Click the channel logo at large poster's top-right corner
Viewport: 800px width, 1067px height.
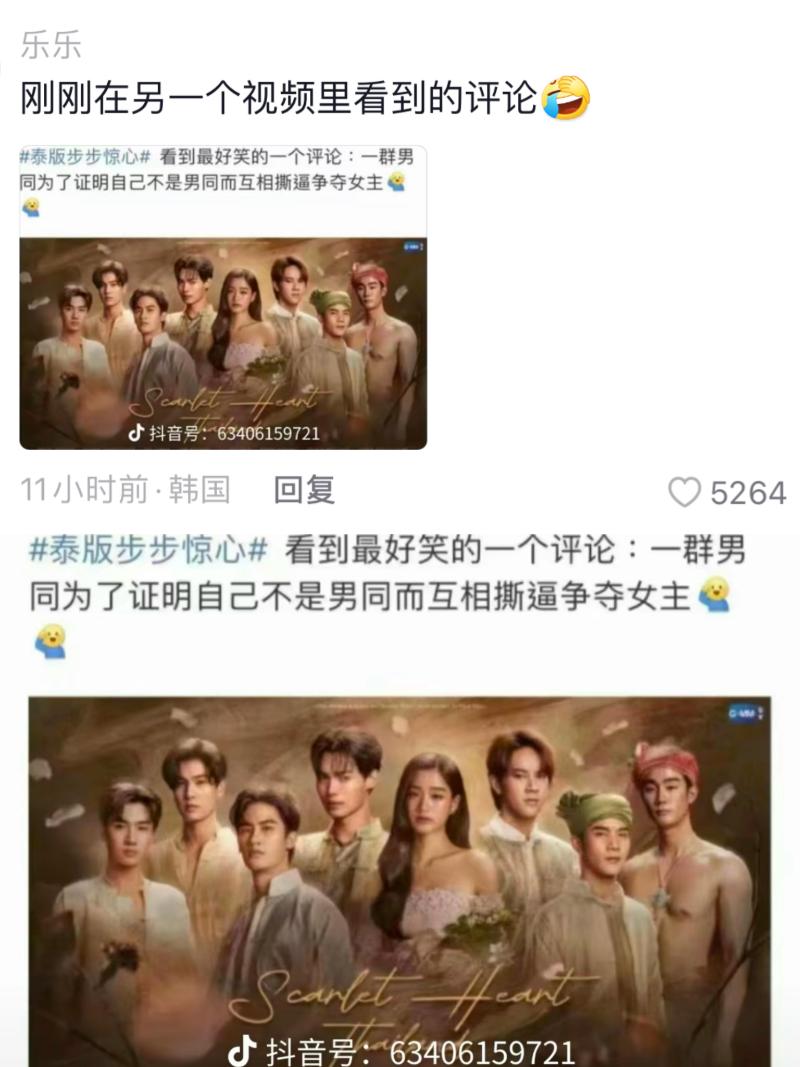(x=746, y=712)
